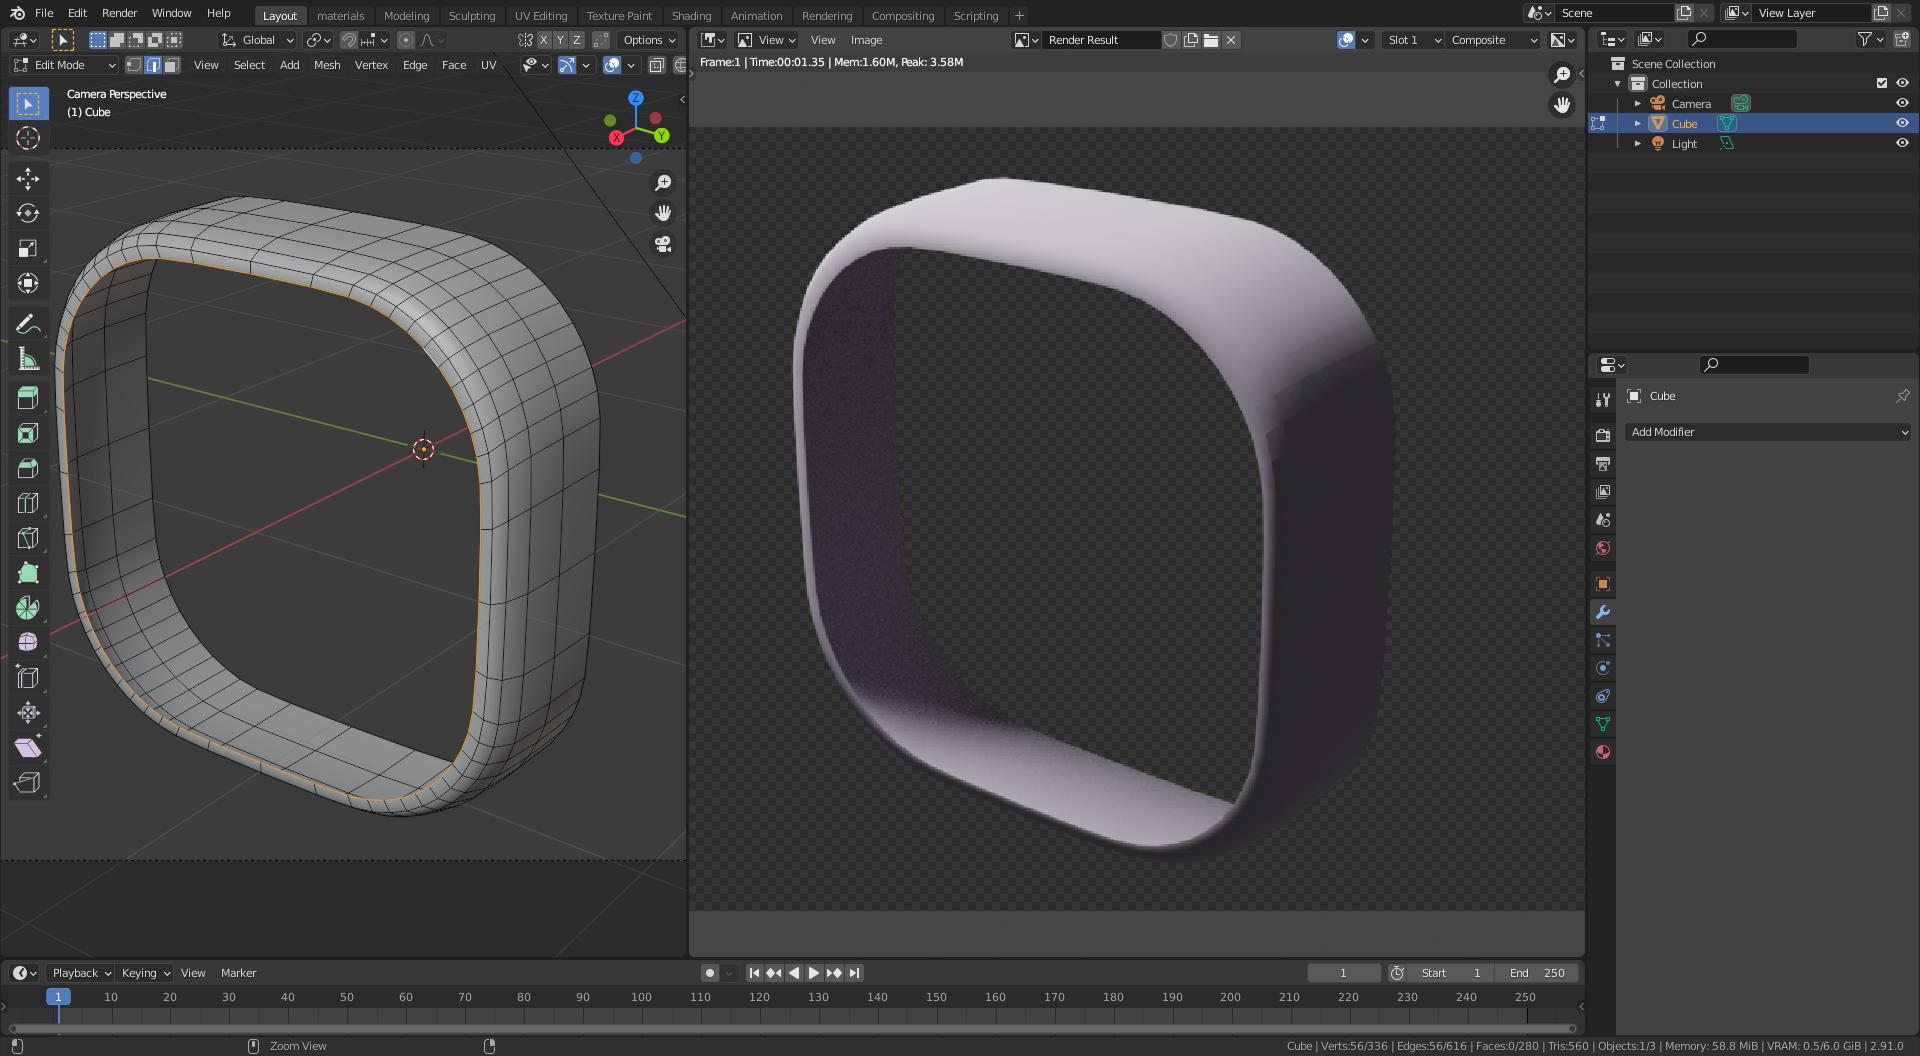This screenshot has height=1056, width=1920.
Task: Click the pan hand icon in 3D viewport
Action: (x=663, y=213)
